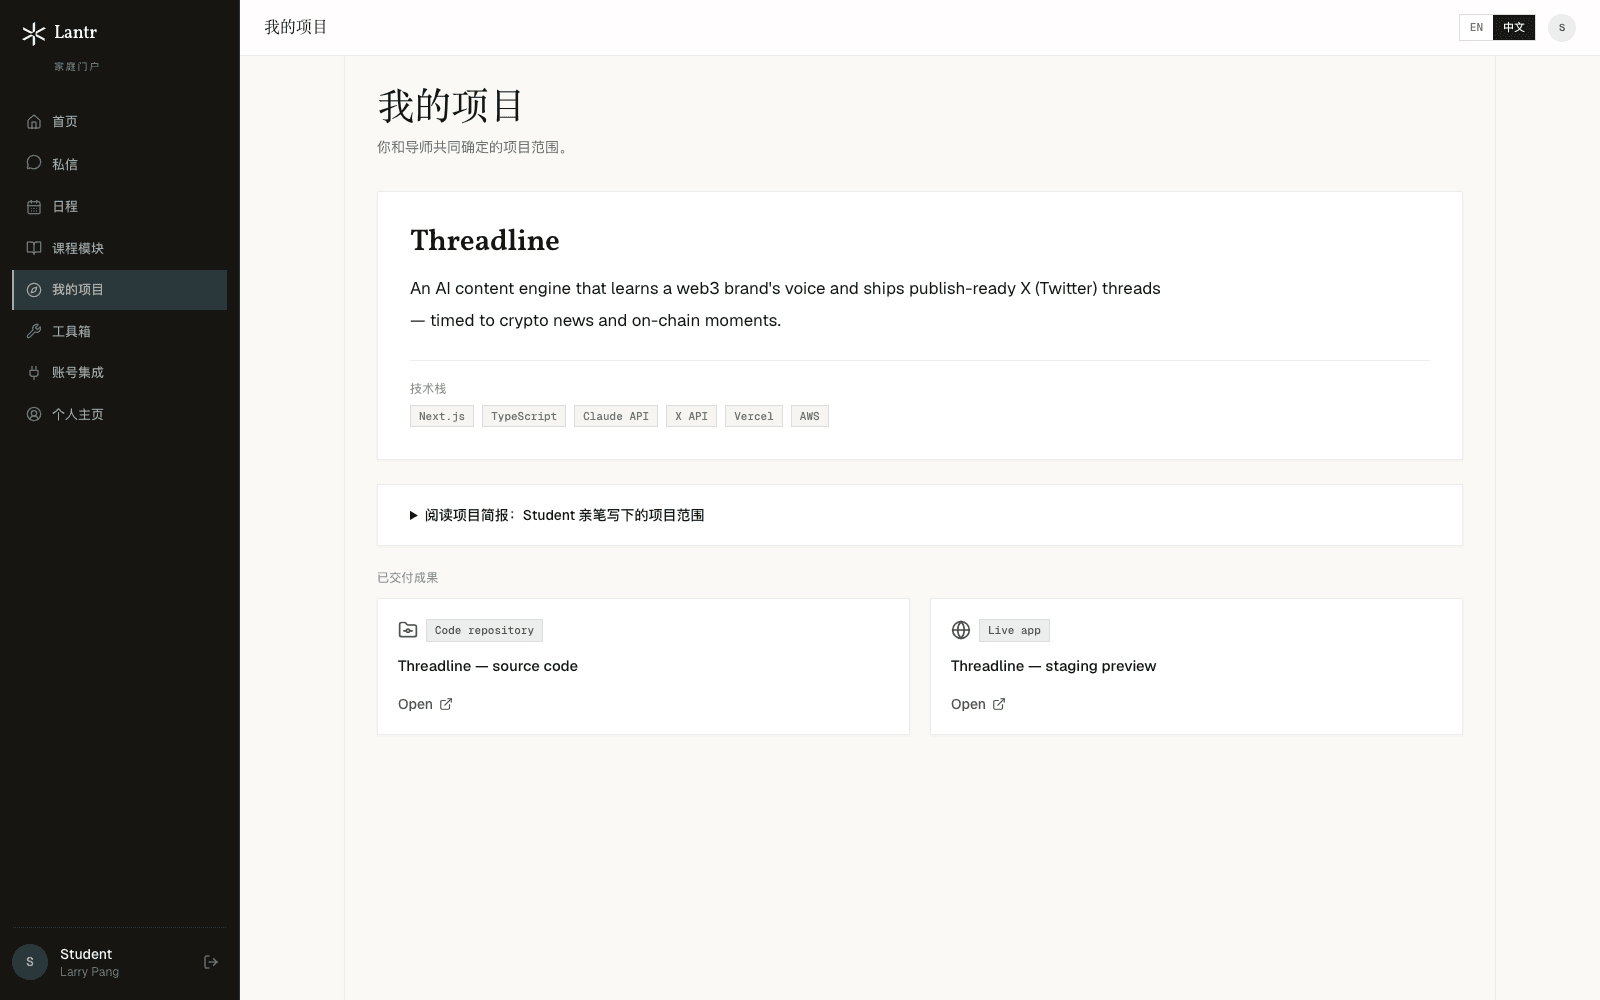Click the Code repository badge
Screen dimensions: 1600x1000
pos(484,630)
